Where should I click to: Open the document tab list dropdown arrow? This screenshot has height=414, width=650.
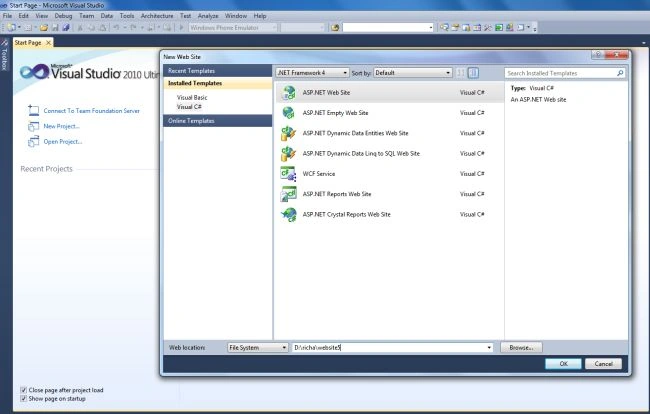coord(644,43)
